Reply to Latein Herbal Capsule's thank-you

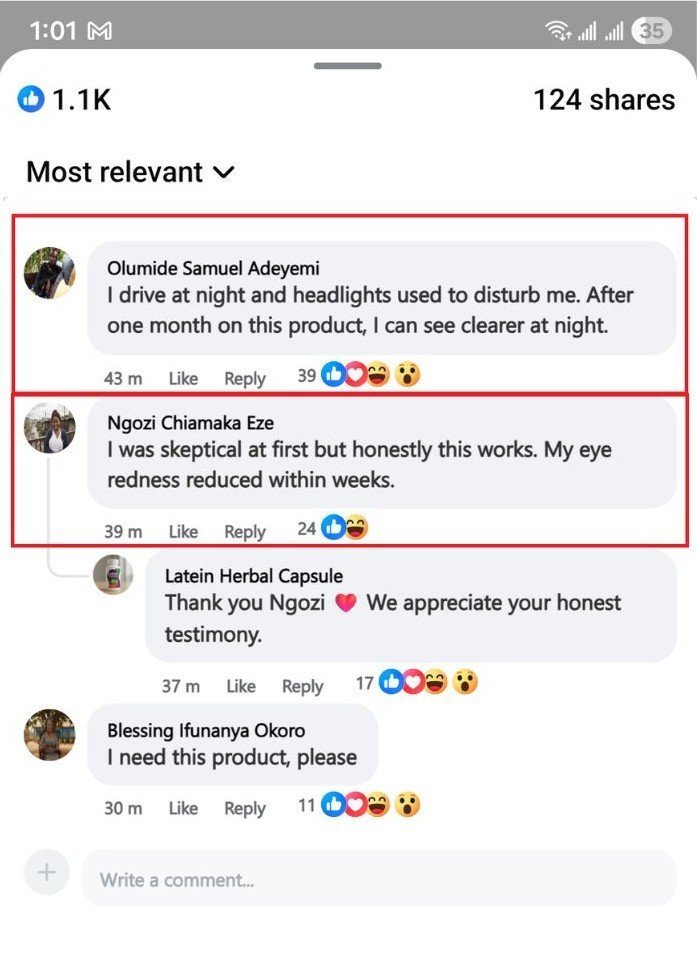tap(302, 686)
